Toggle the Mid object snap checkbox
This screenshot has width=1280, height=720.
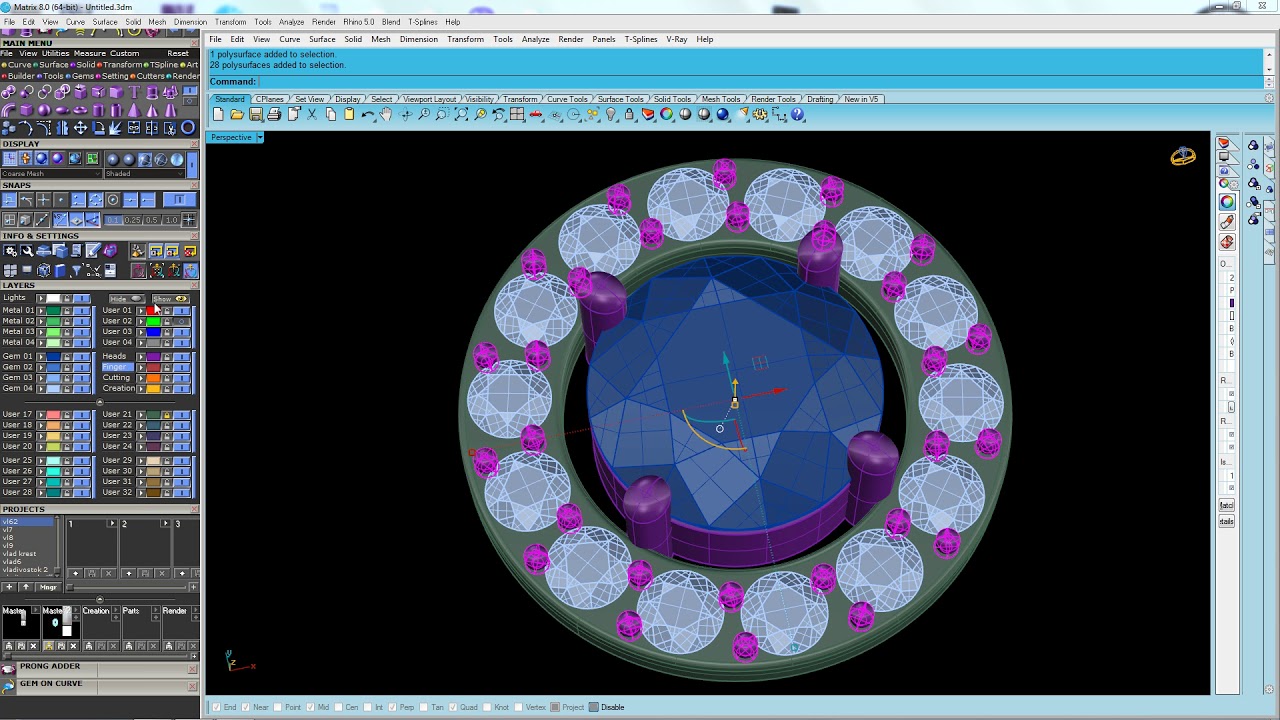(x=310, y=707)
